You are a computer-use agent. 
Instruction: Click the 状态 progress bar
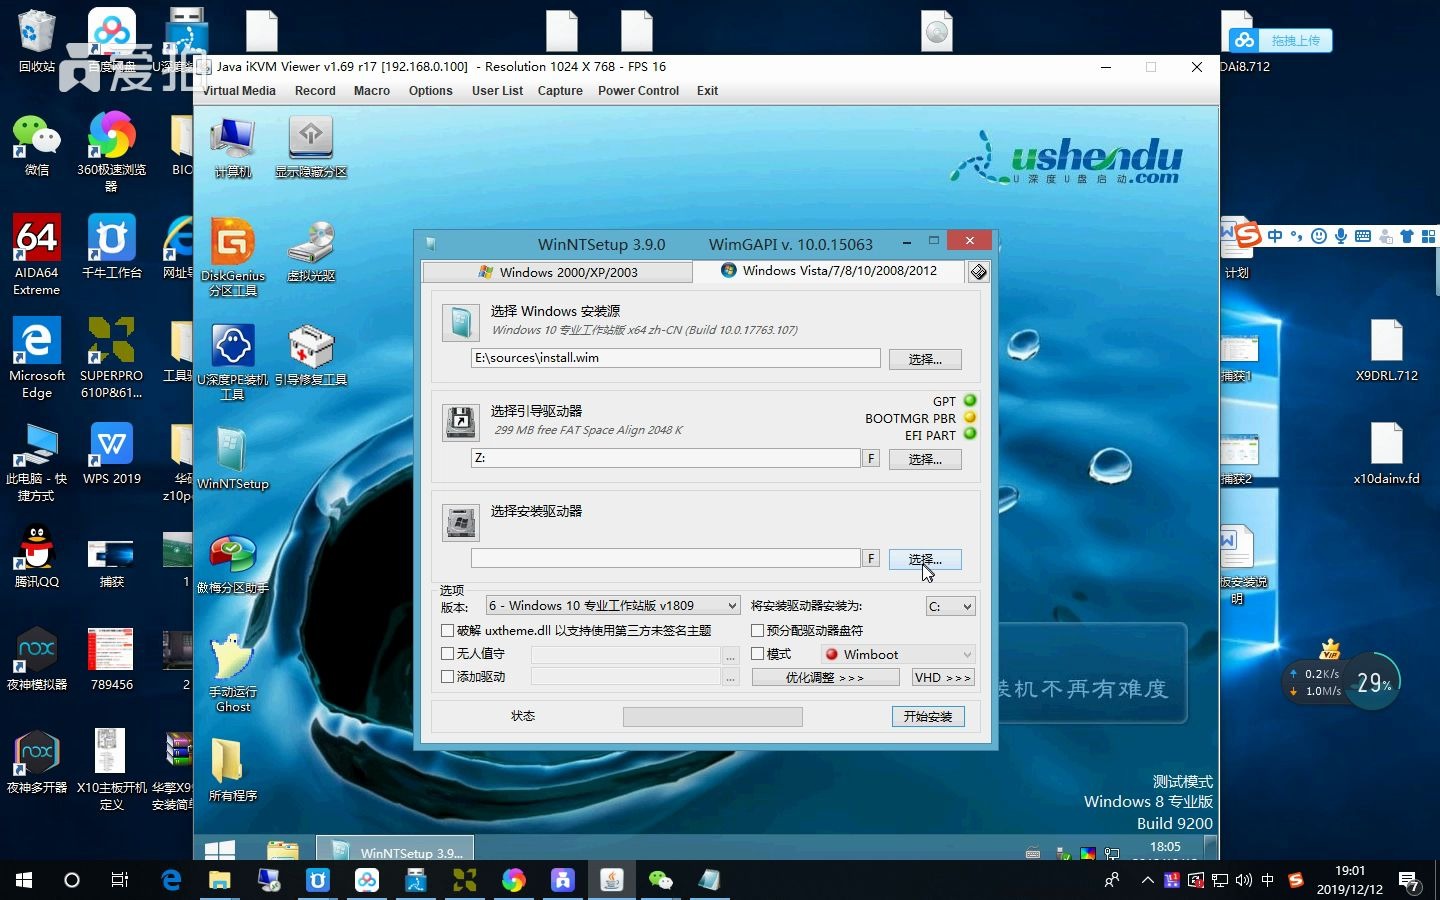pyautogui.click(x=712, y=716)
